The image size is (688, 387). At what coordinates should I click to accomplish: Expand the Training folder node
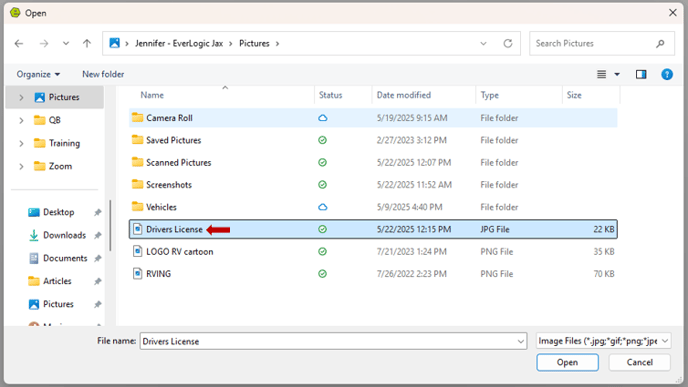[21, 143]
